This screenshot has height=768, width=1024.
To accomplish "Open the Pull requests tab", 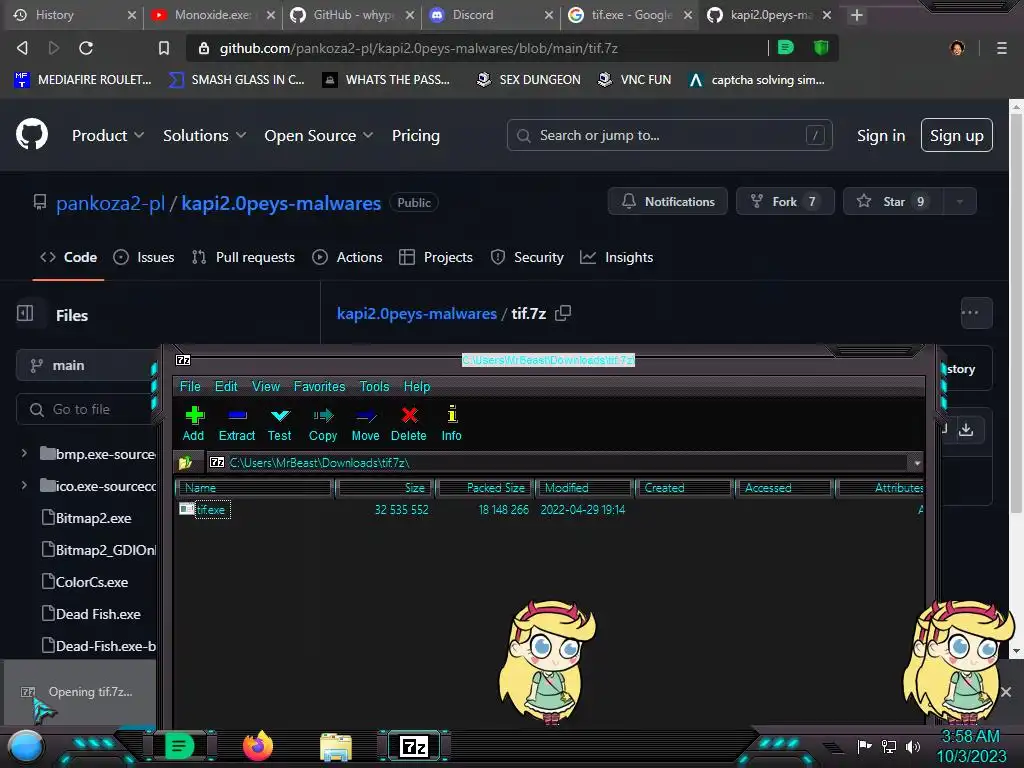I will 244,257.
